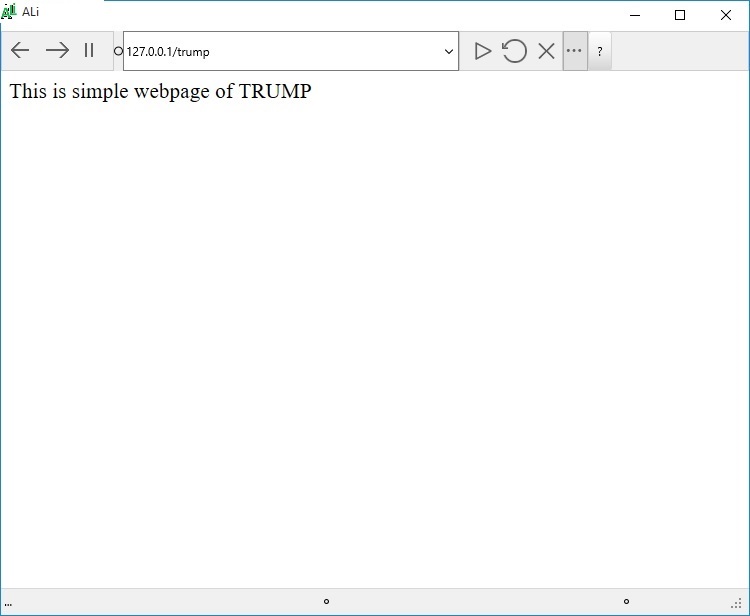Click the middle status bar circle indicator
Image resolution: width=750 pixels, height=616 pixels.
coord(326,602)
